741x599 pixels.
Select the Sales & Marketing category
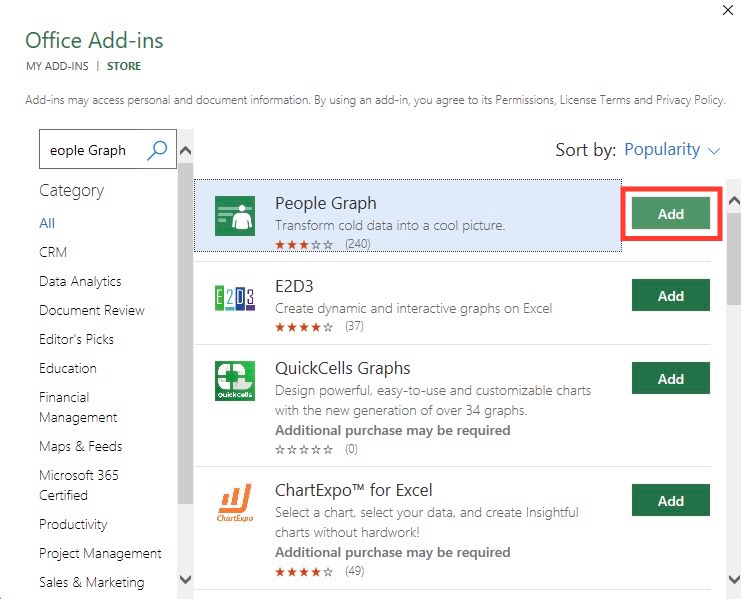(x=92, y=582)
